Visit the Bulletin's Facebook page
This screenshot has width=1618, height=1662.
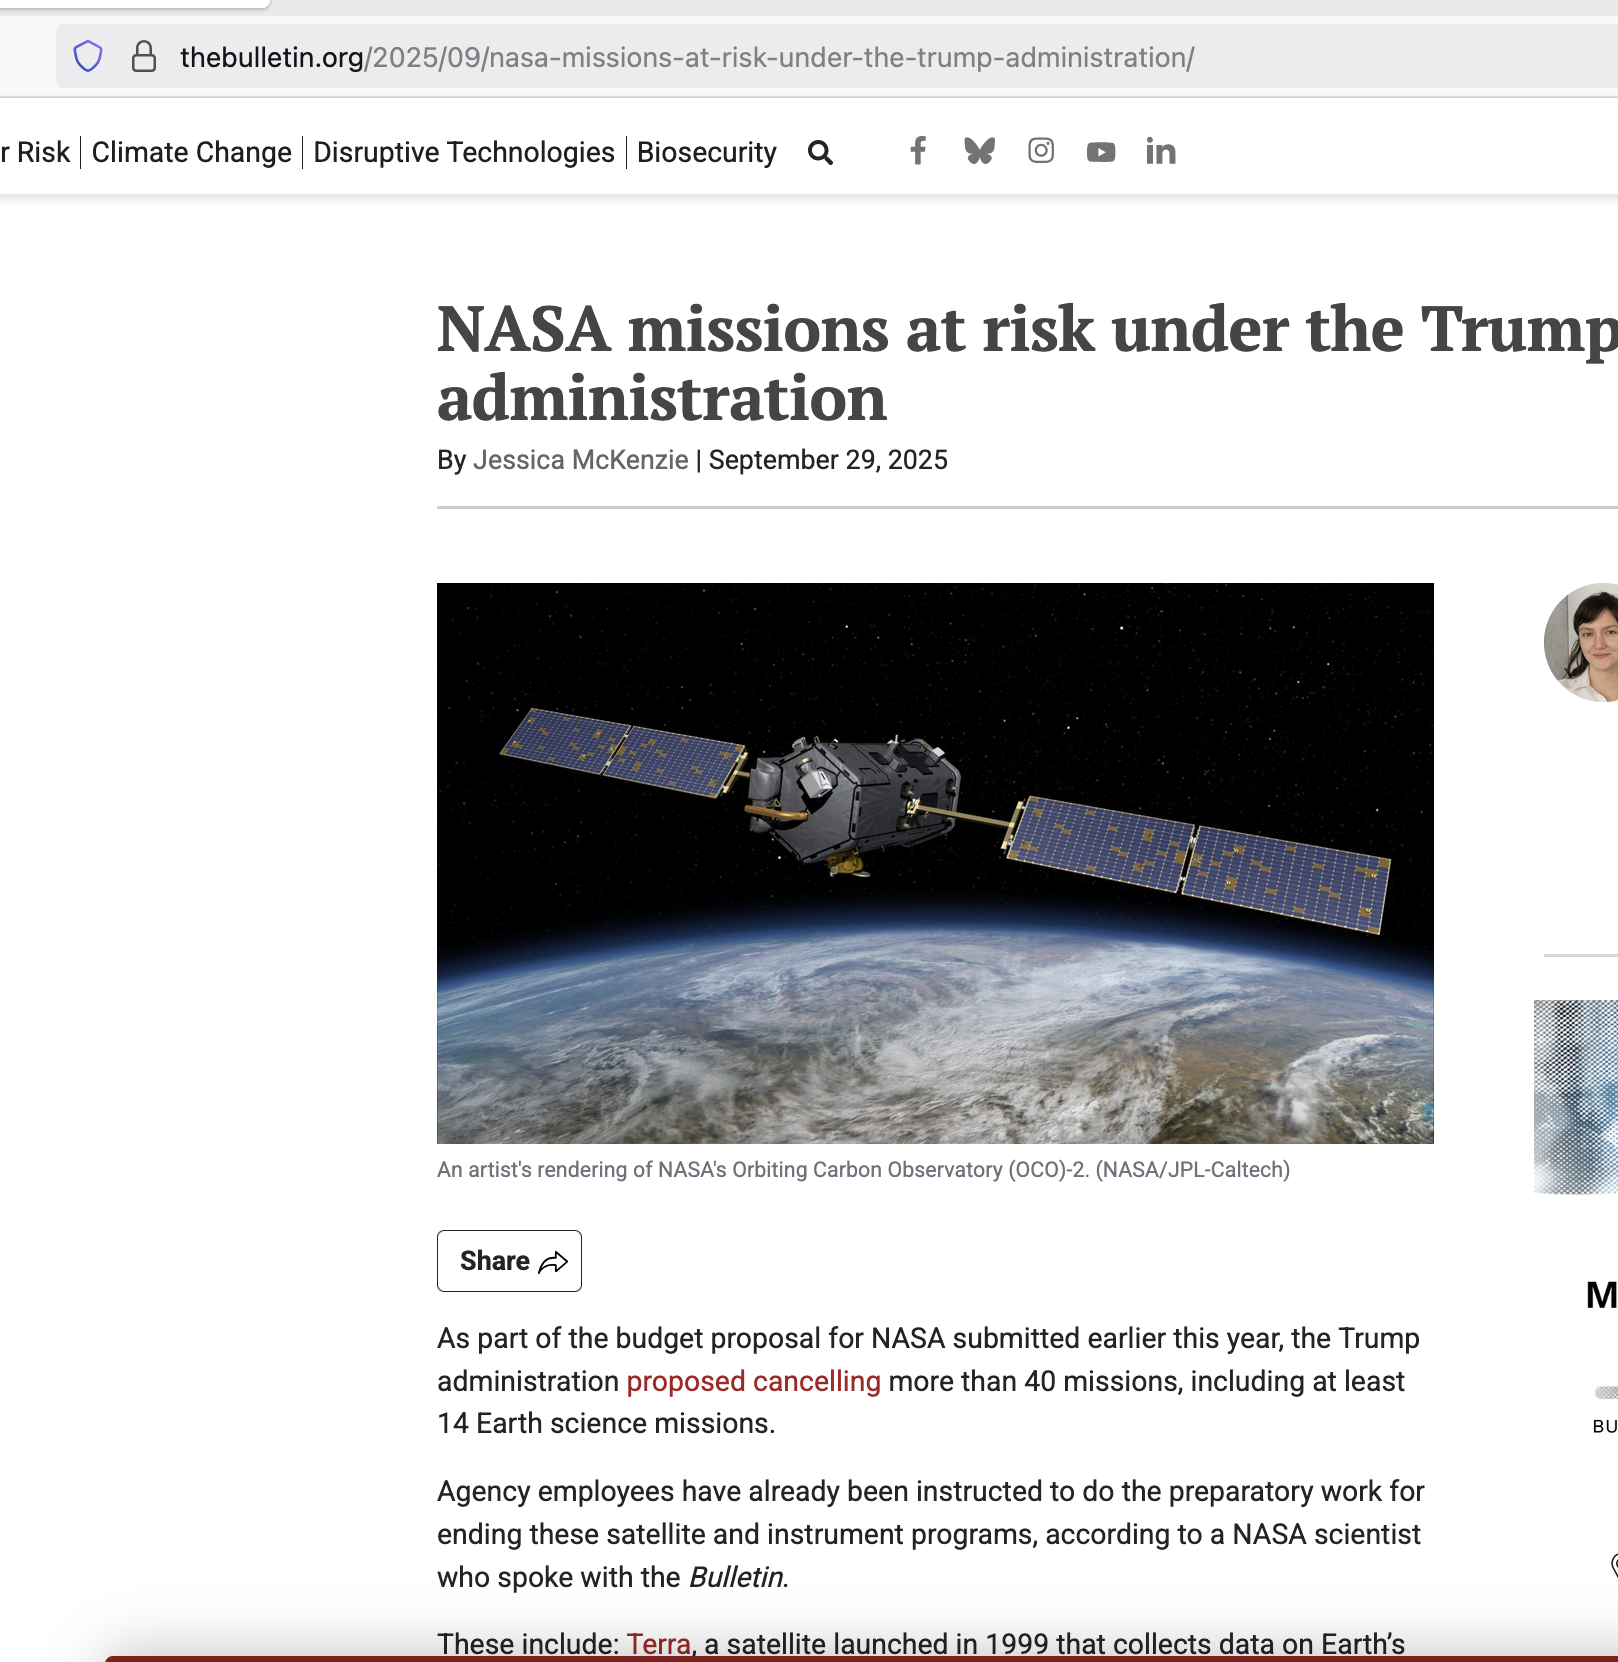click(x=918, y=151)
